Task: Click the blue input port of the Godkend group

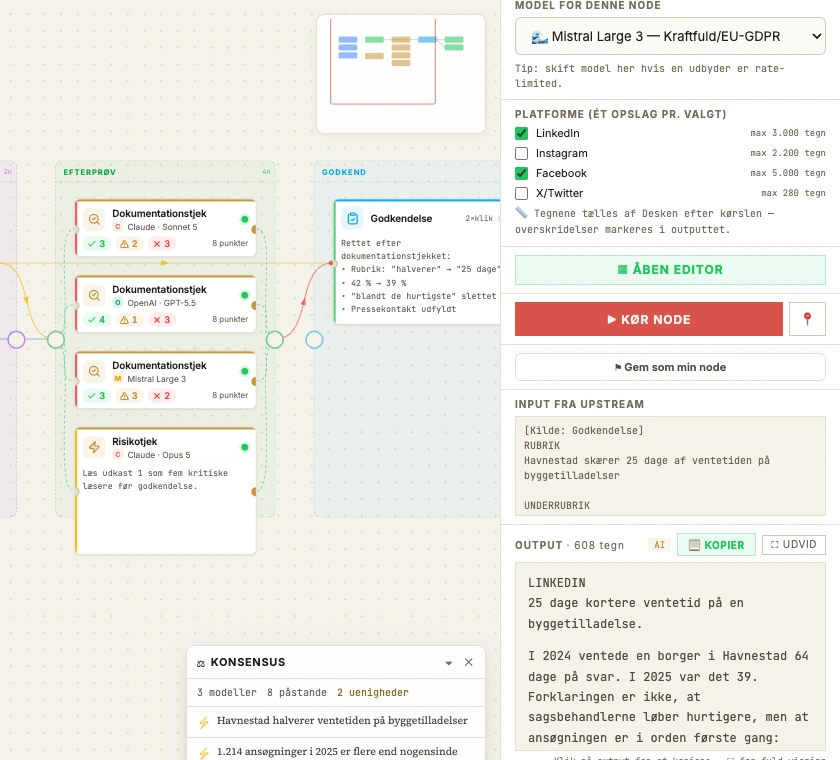Action: click(314, 340)
